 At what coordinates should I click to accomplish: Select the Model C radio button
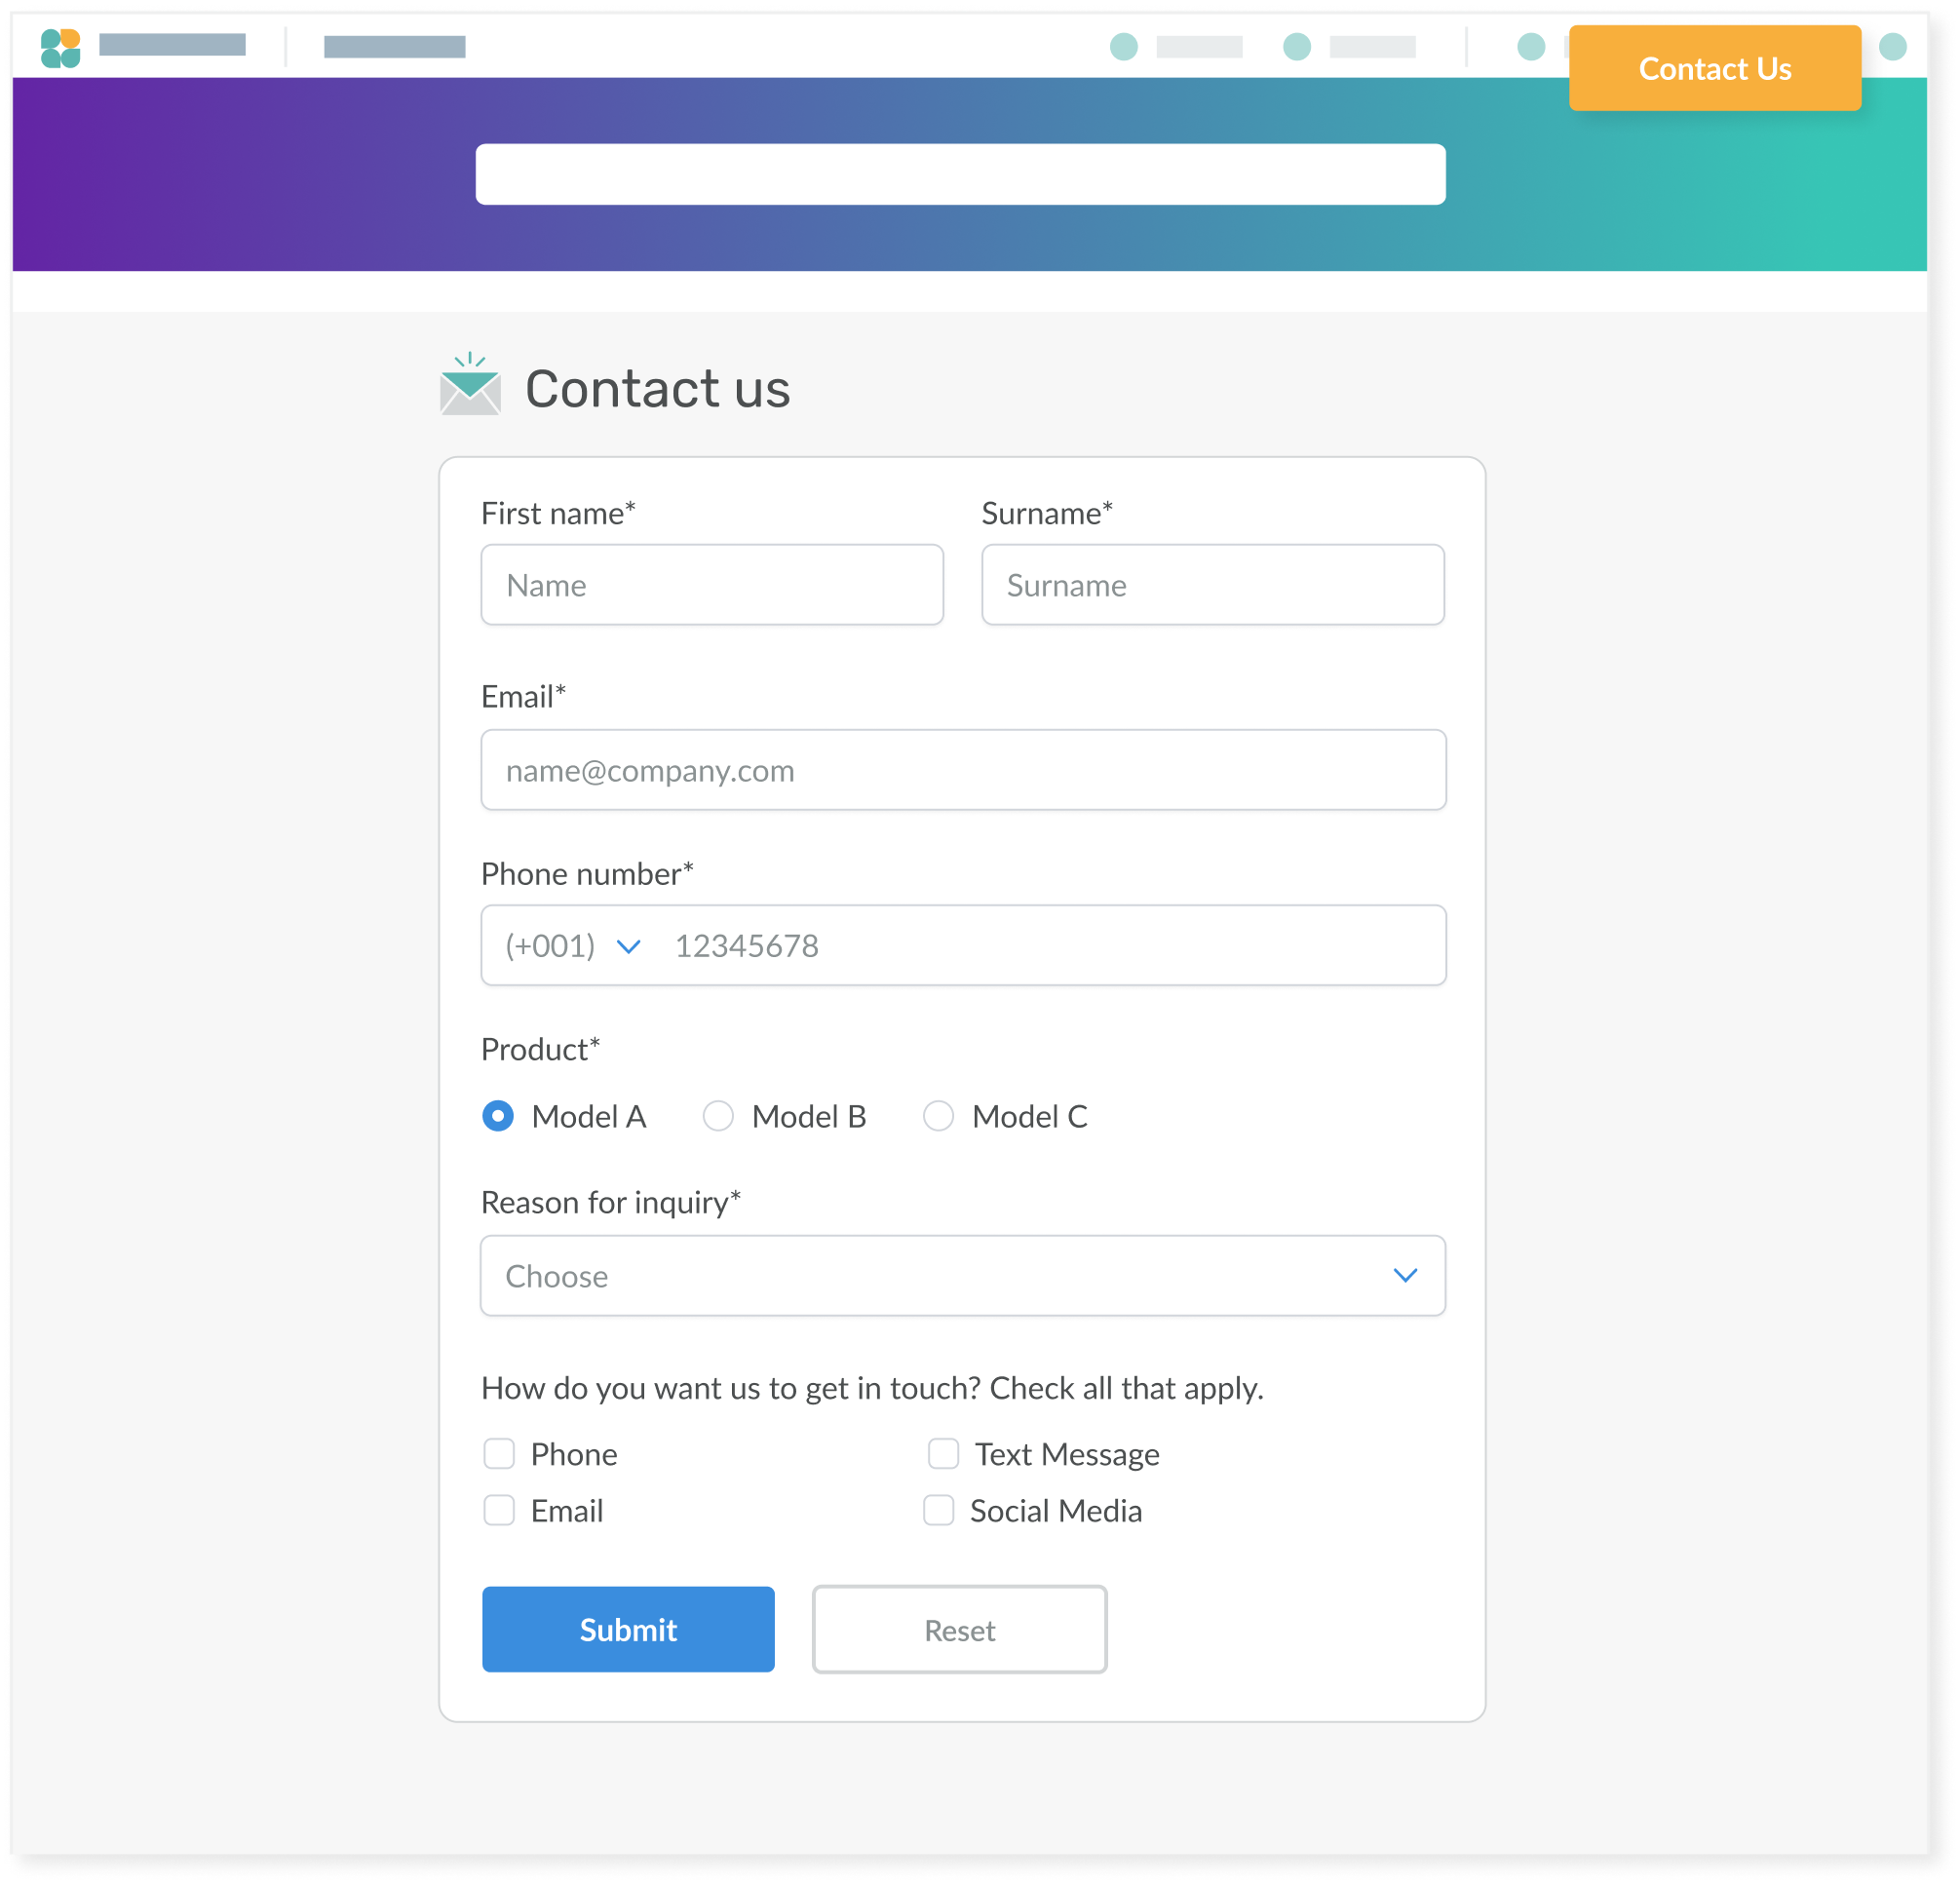[939, 1116]
